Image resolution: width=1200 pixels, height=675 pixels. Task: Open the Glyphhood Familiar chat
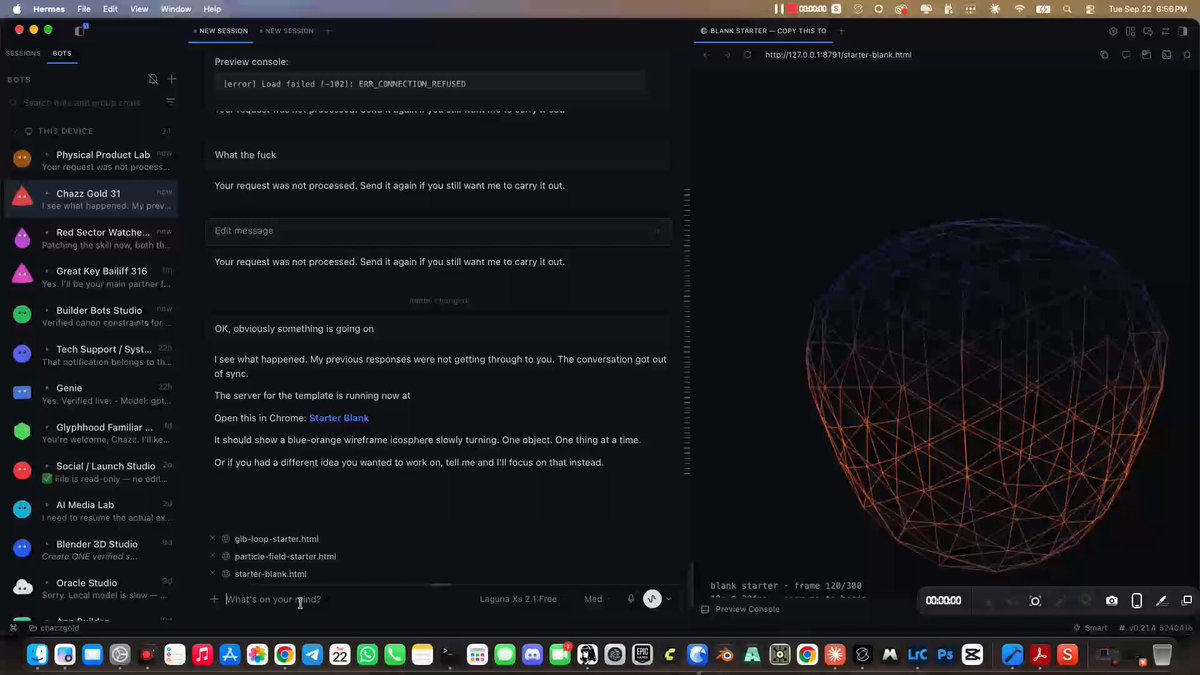click(x=90, y=433)
